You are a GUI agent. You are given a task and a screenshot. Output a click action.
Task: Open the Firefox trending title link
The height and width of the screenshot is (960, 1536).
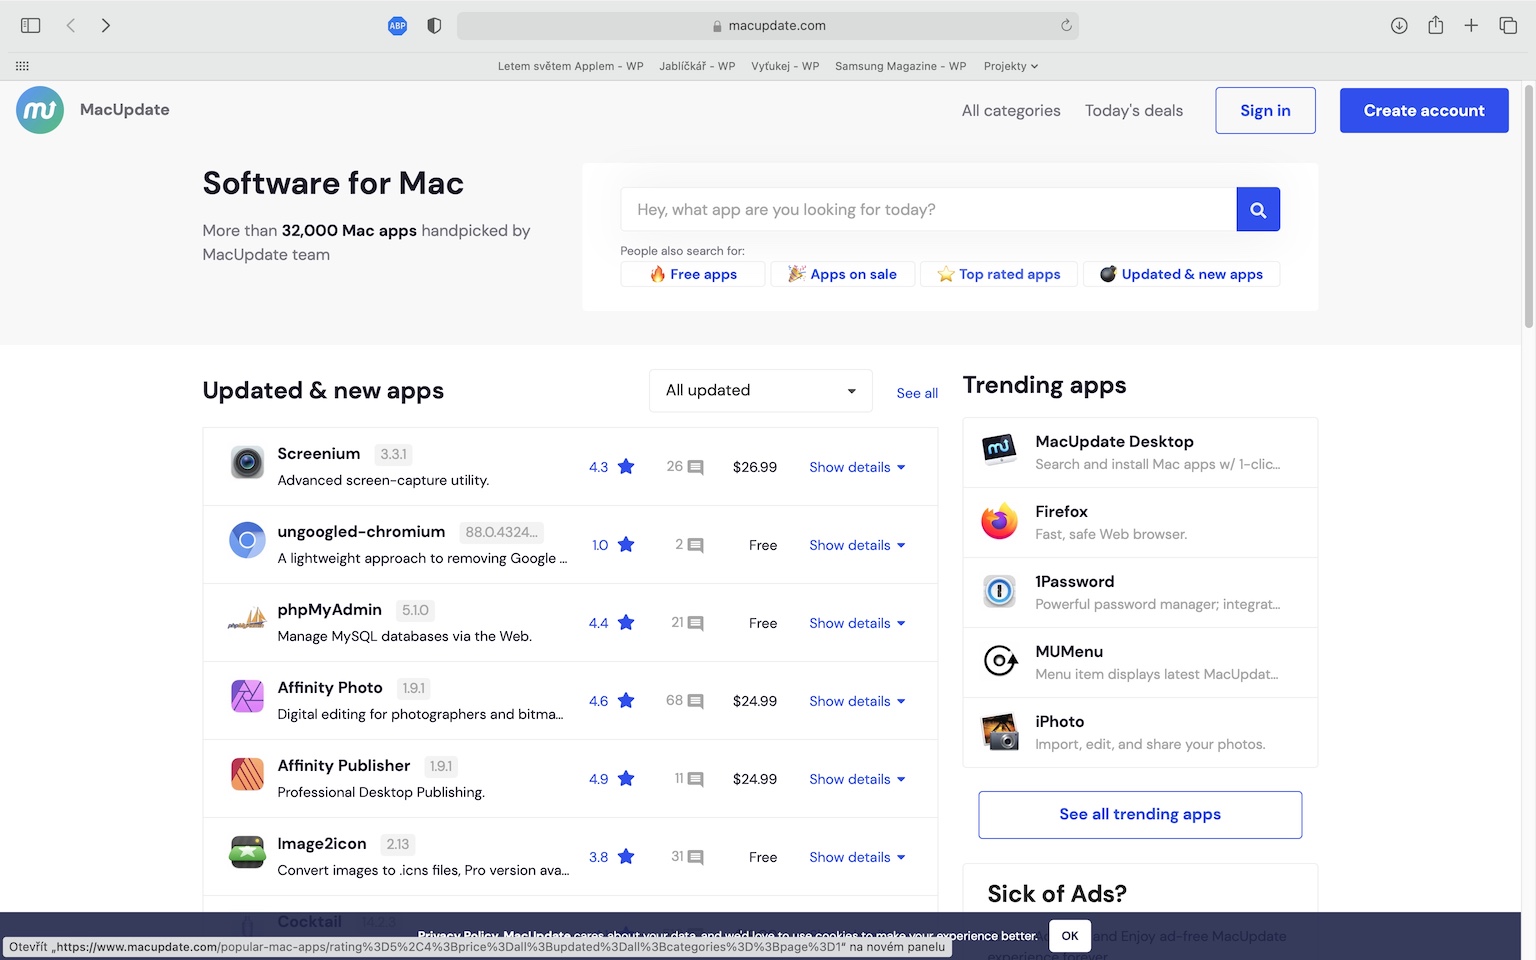point(1061,512)
